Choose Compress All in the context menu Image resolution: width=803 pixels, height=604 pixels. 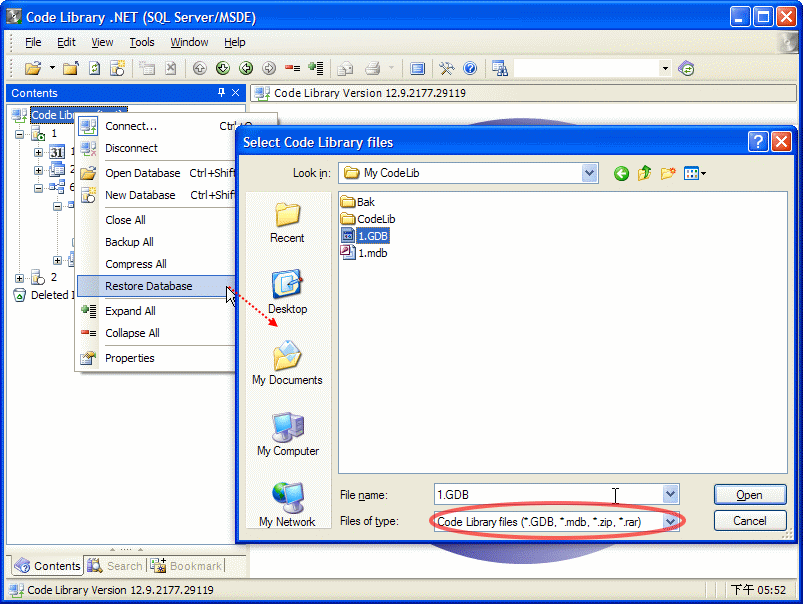[156, 264]
